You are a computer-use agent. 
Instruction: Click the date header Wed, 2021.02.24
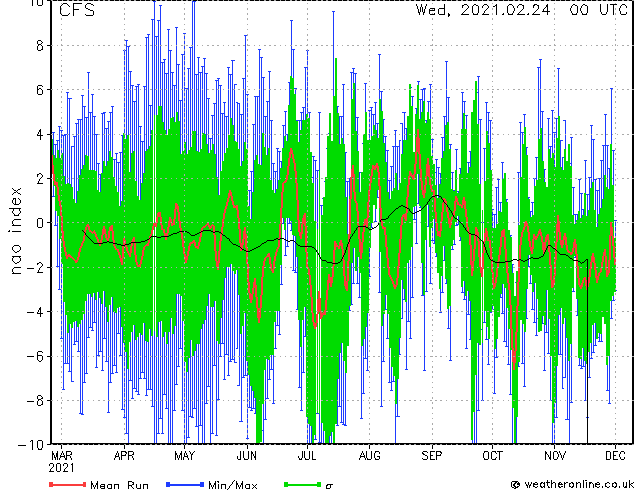point(483,10)
